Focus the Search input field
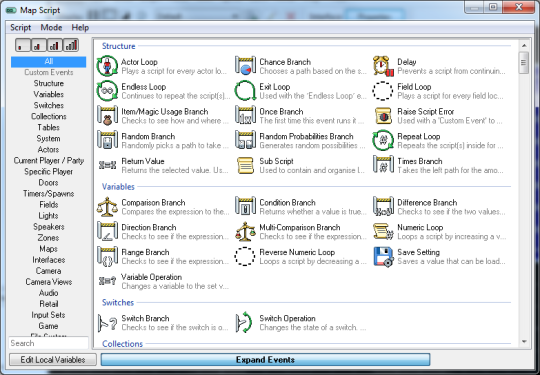Viewport: 540px width, 375px height. pos(49,343)
